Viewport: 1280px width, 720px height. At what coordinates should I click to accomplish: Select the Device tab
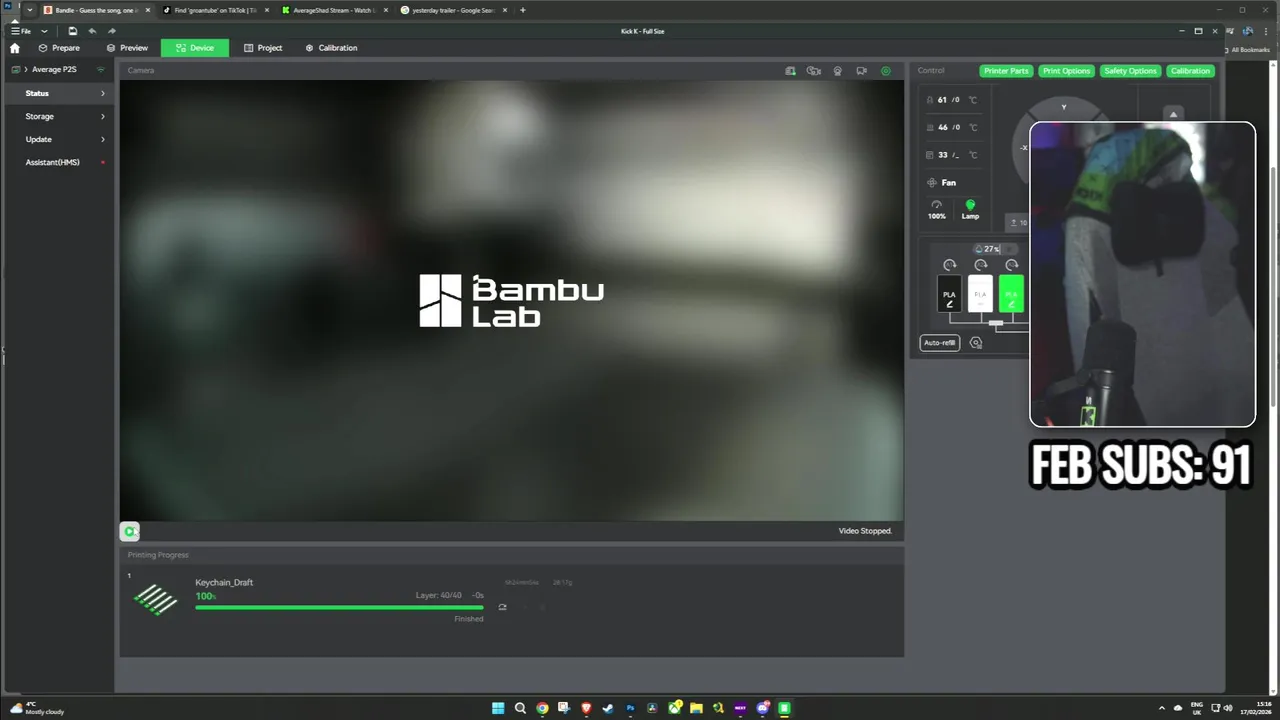(195, 48)
